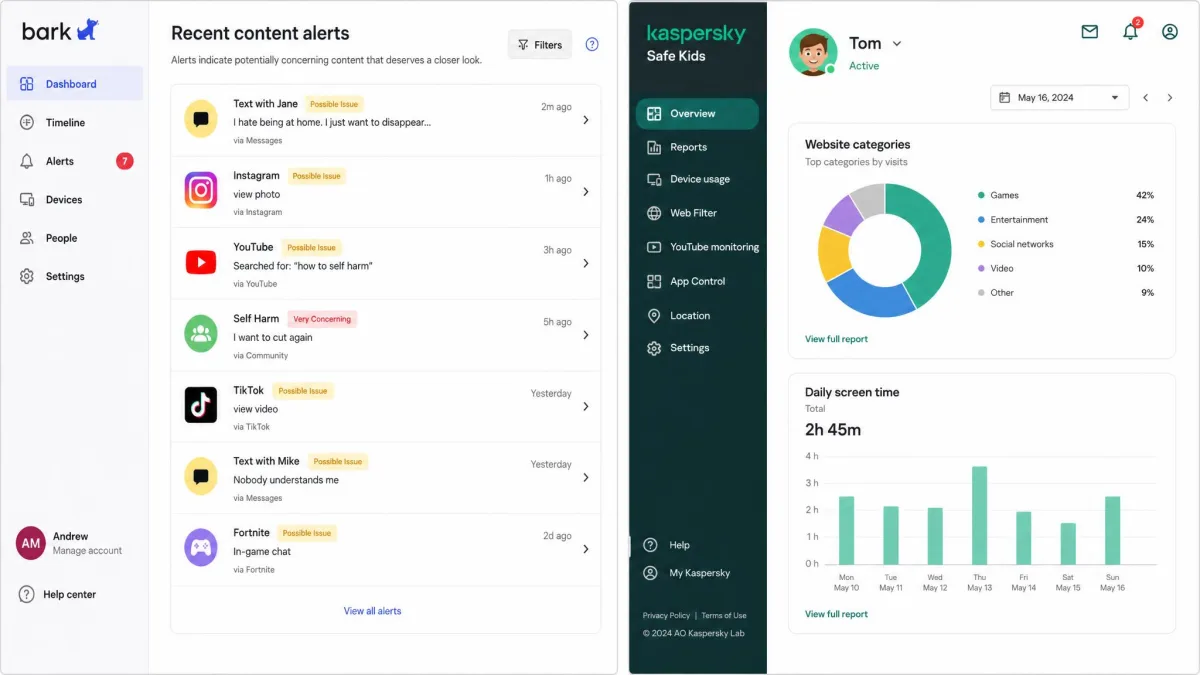Image resolution: width=1200 pixels, height=675 pixels.
Task: Click 'Searched for: how to self harm' text
Action: (303, 266)
